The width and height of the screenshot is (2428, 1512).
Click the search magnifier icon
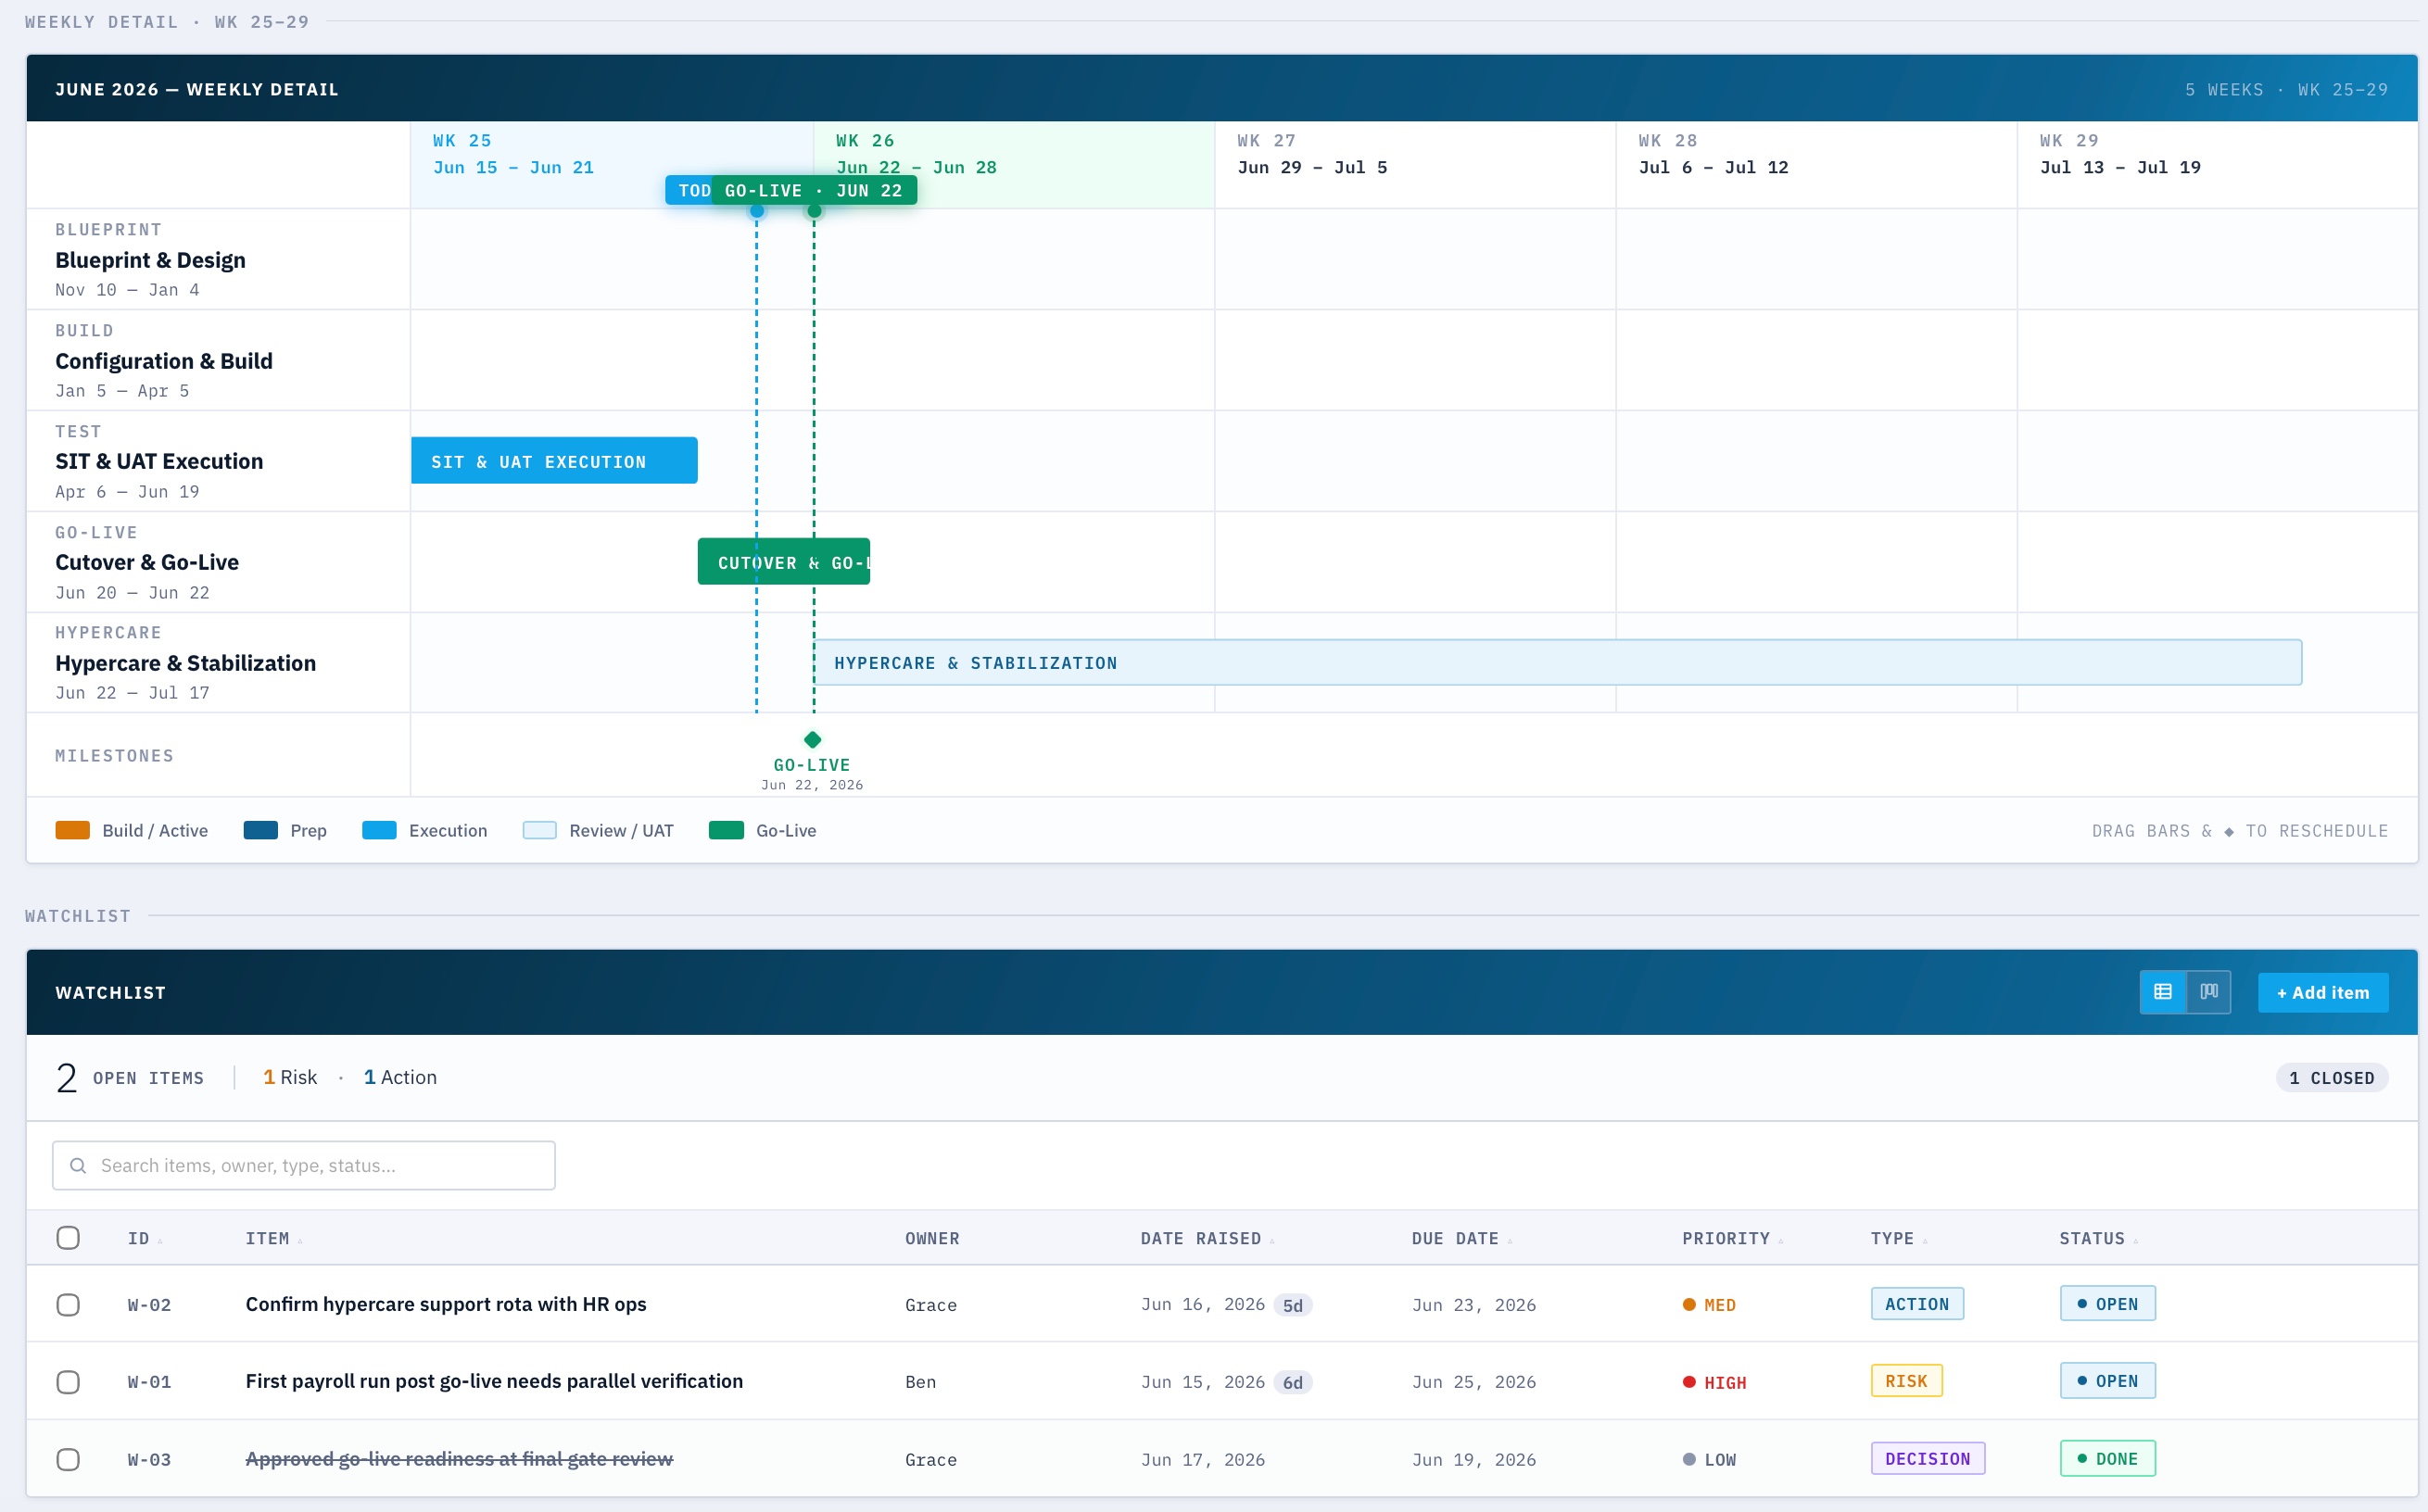point(78,1165)
